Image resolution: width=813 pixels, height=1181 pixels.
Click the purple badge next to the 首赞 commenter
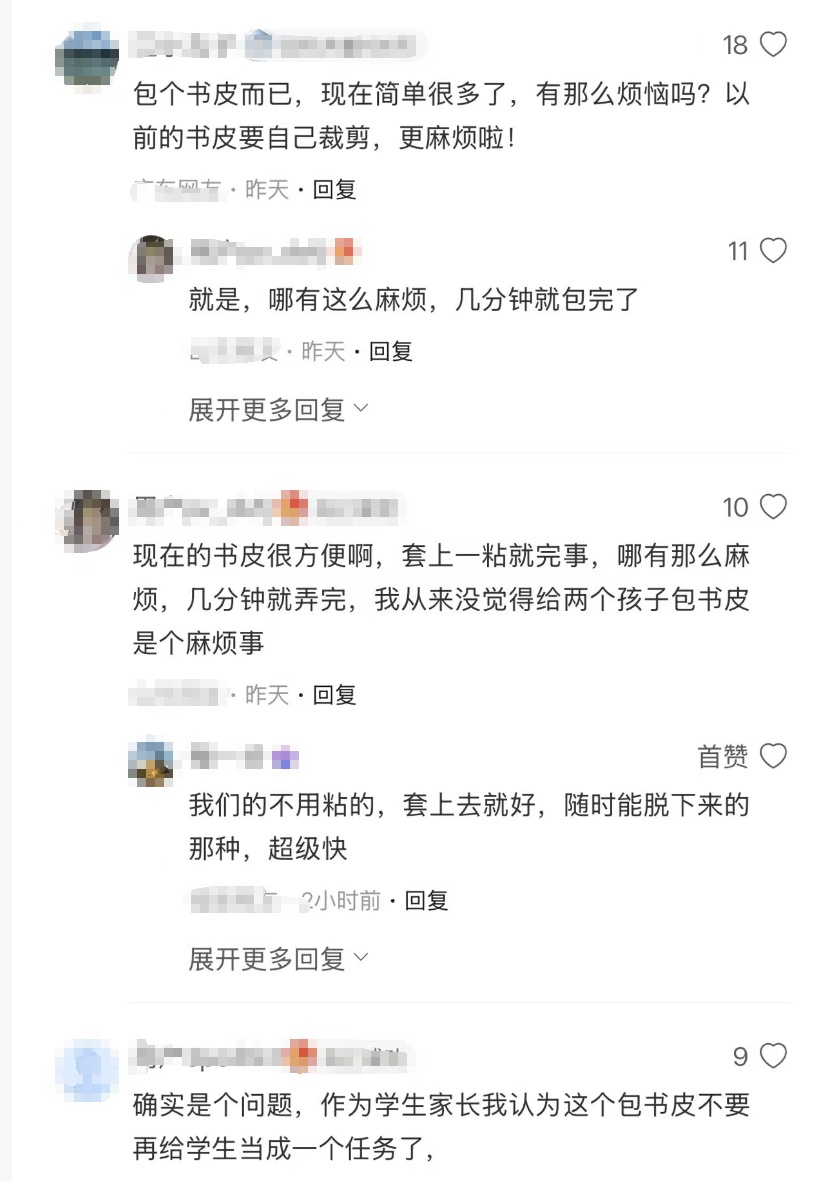tap(284, 758)
